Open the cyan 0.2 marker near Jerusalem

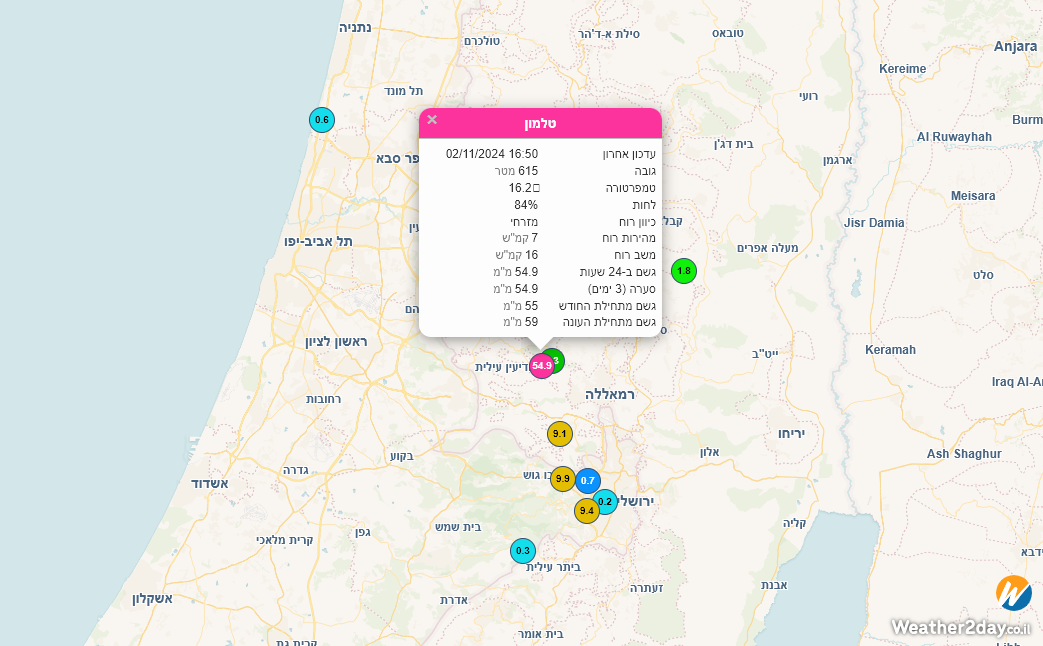[x=607, y=501]
